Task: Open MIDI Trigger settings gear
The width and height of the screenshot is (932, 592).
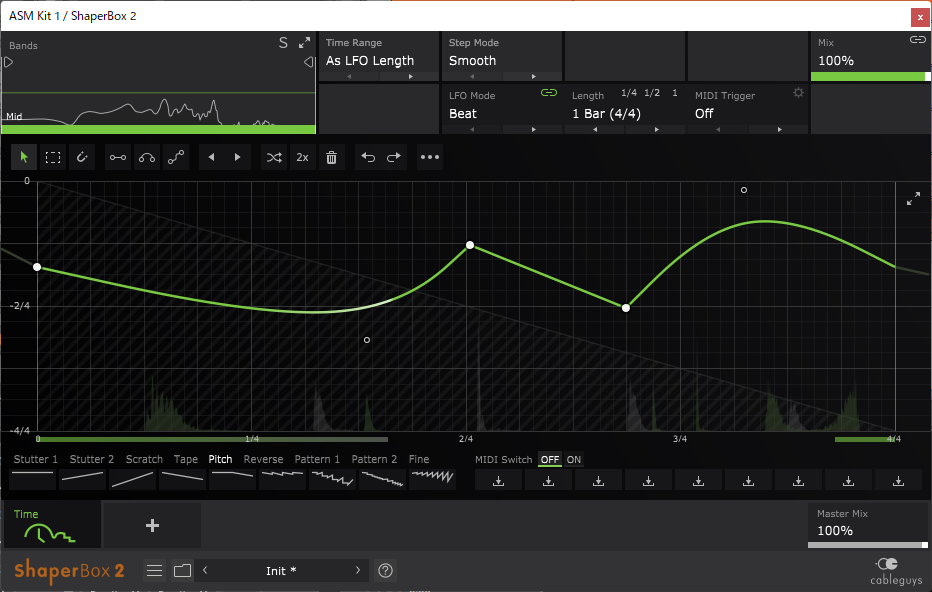Action: (x=798, y=93)
